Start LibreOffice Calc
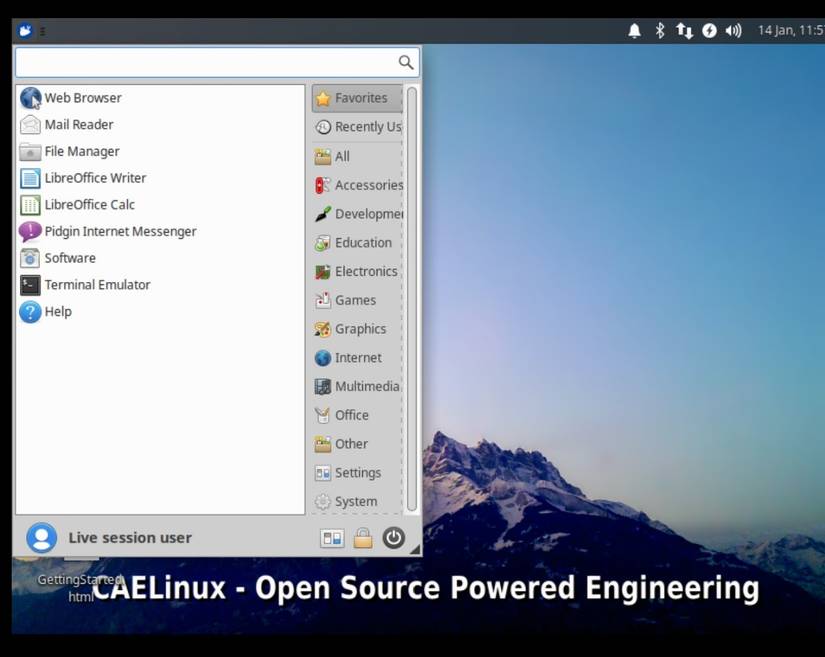Image resolution: width=825 pixels, height=657 pixels. pos(160,205)
